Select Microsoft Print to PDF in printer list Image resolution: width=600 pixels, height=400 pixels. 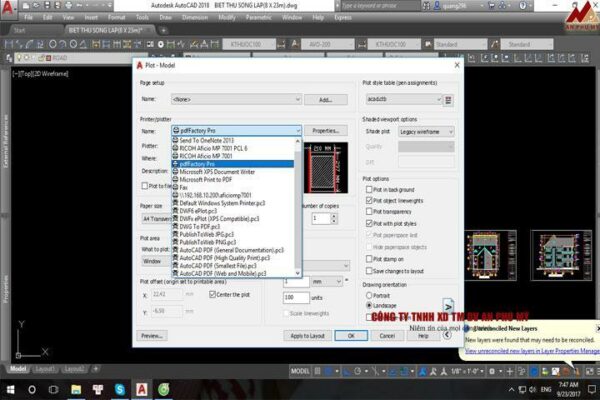(x=233, y=180)
